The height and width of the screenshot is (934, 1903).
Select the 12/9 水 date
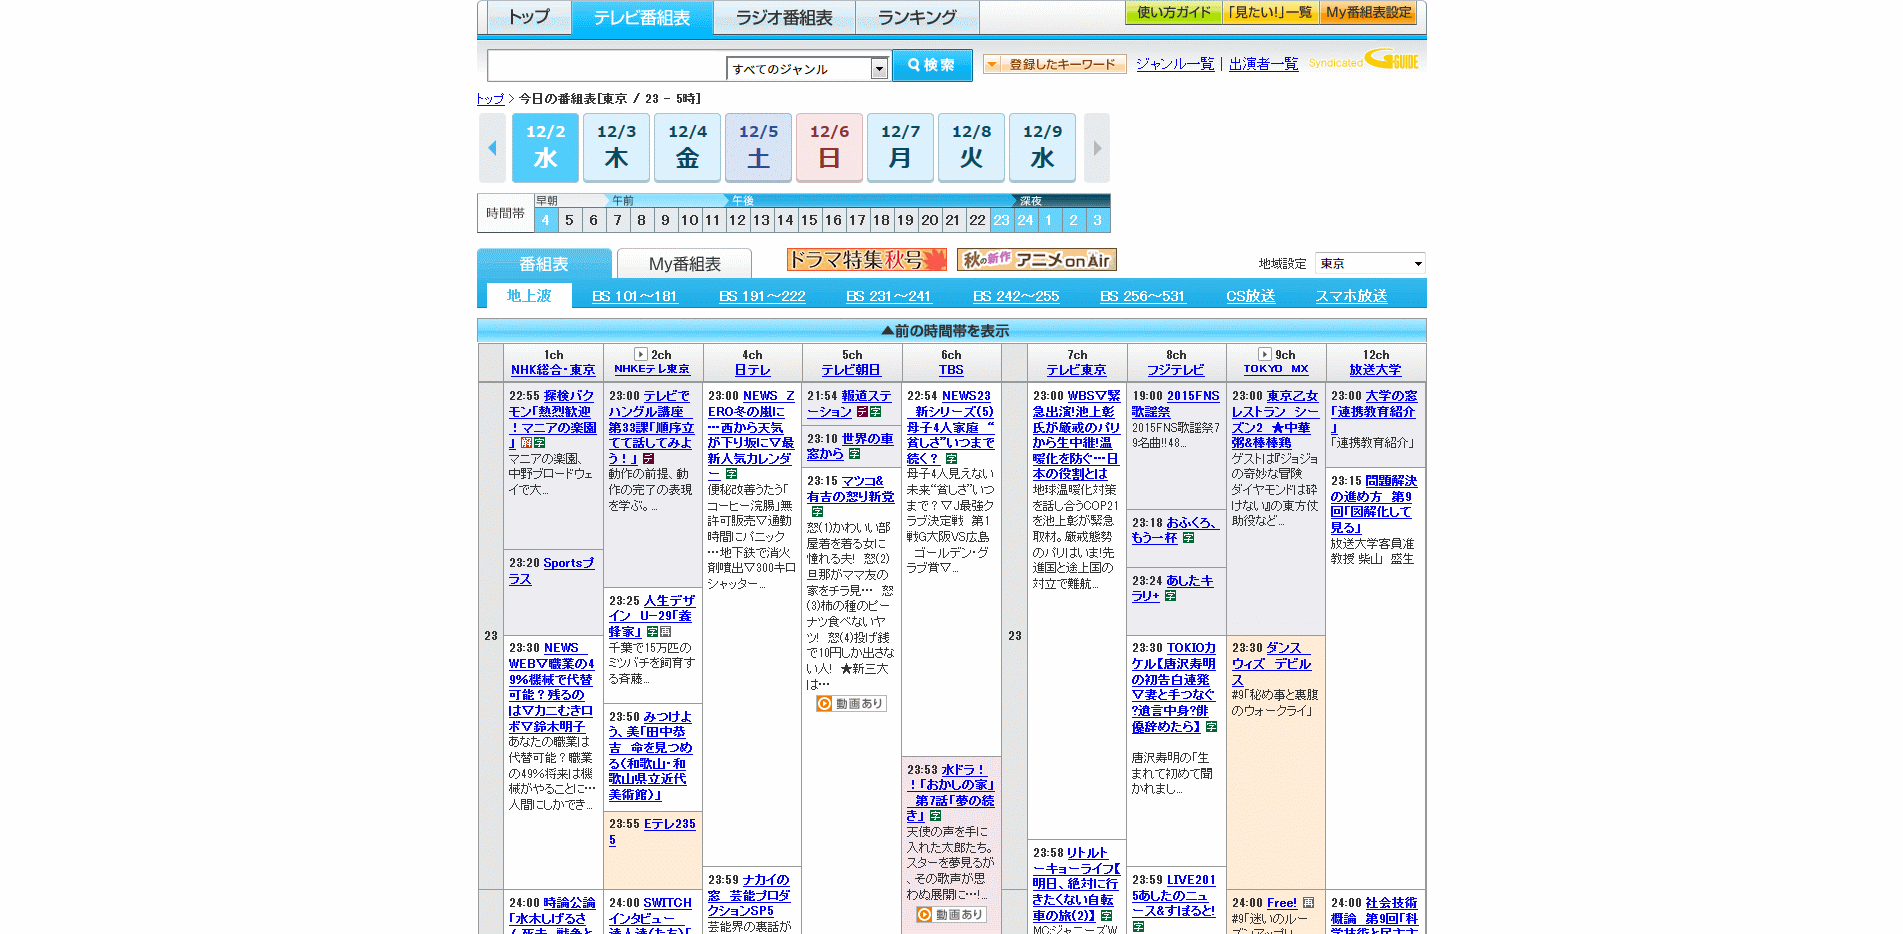[x=1043, y=148]
